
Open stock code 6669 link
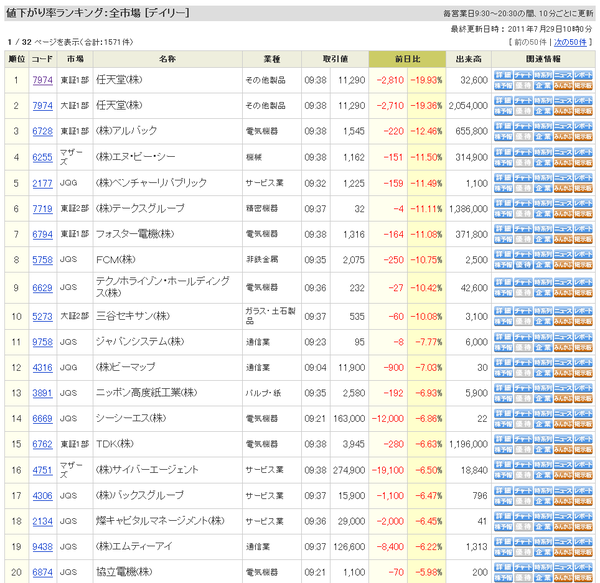(42, 419)
